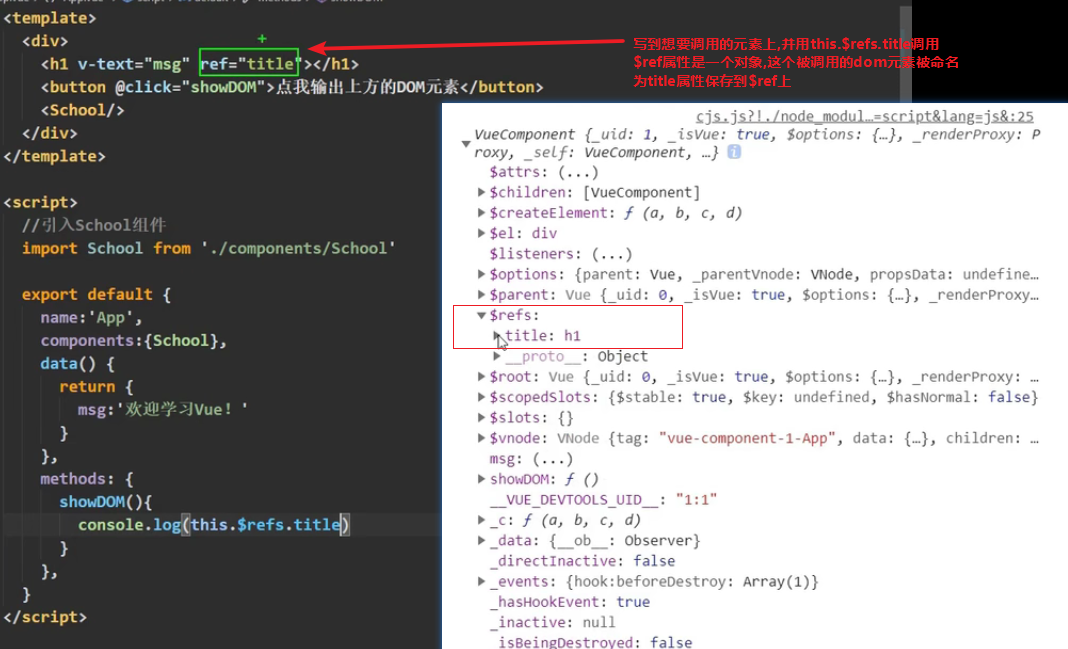Expand the _data Observer entry
This screenshot has width=1068, height=649.
click(x=481, y=541)
